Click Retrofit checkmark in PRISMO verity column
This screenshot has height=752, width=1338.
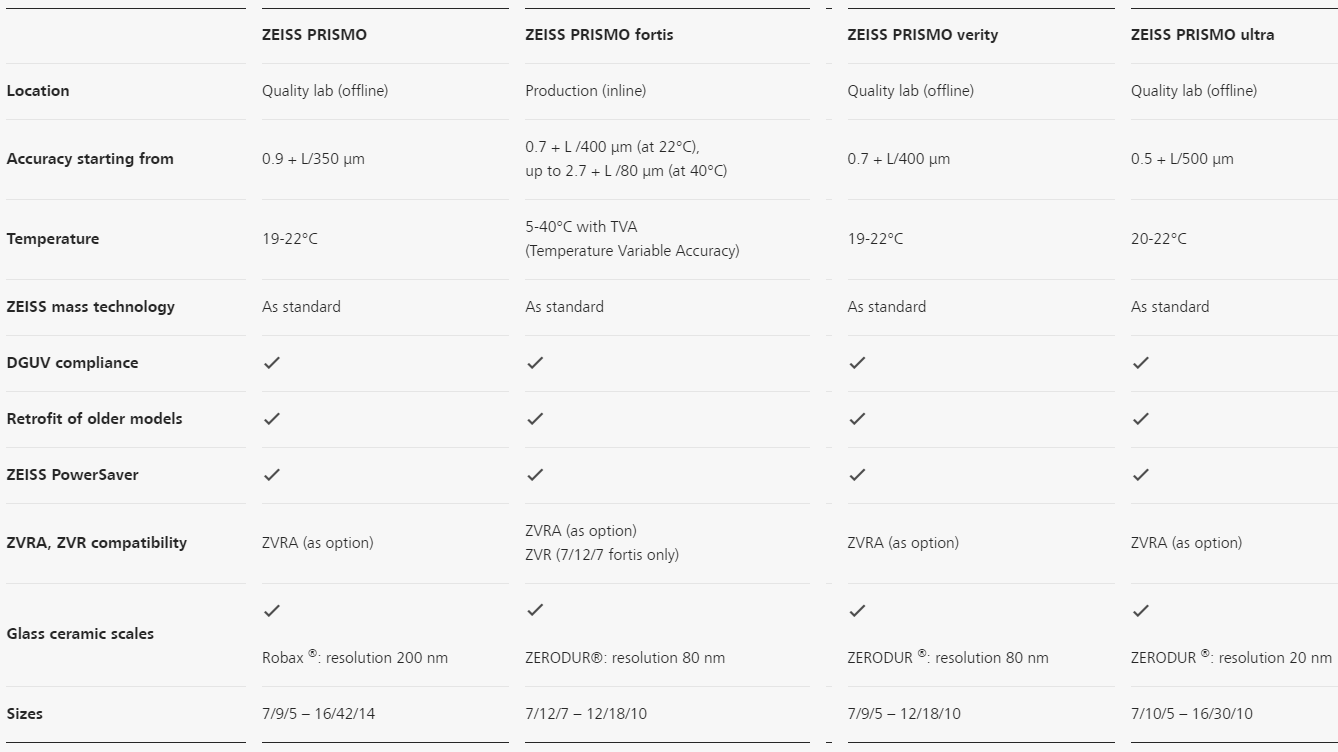point(857,419)
